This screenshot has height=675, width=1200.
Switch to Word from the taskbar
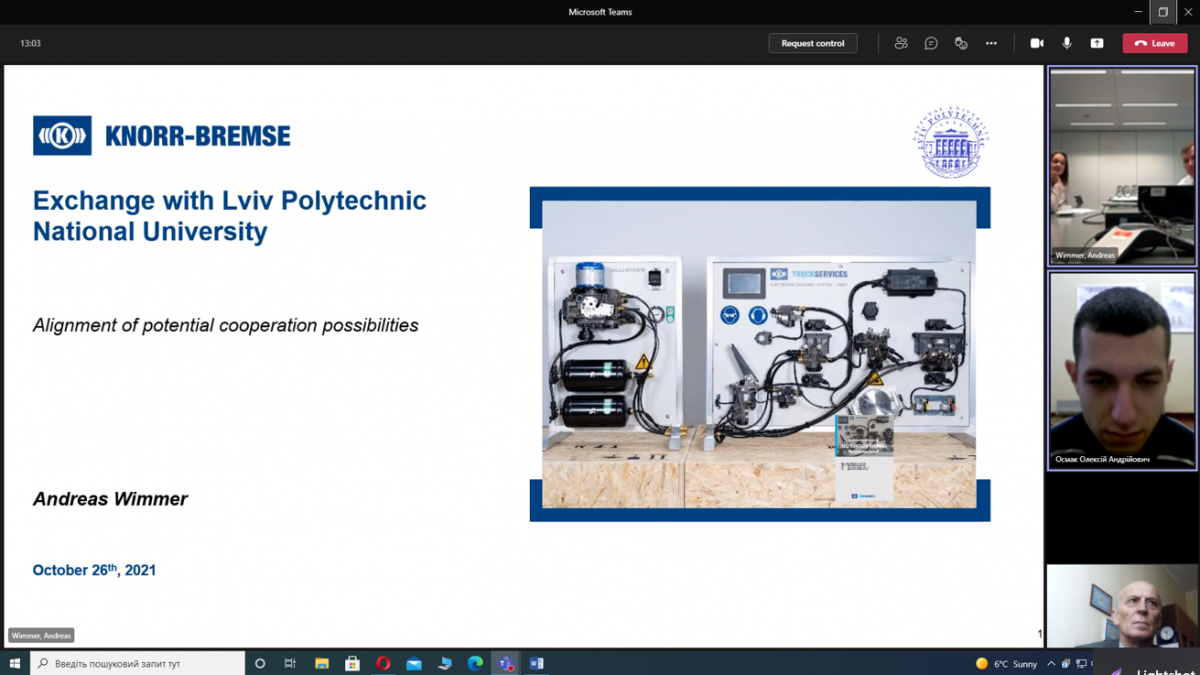(x=536, y=663)
